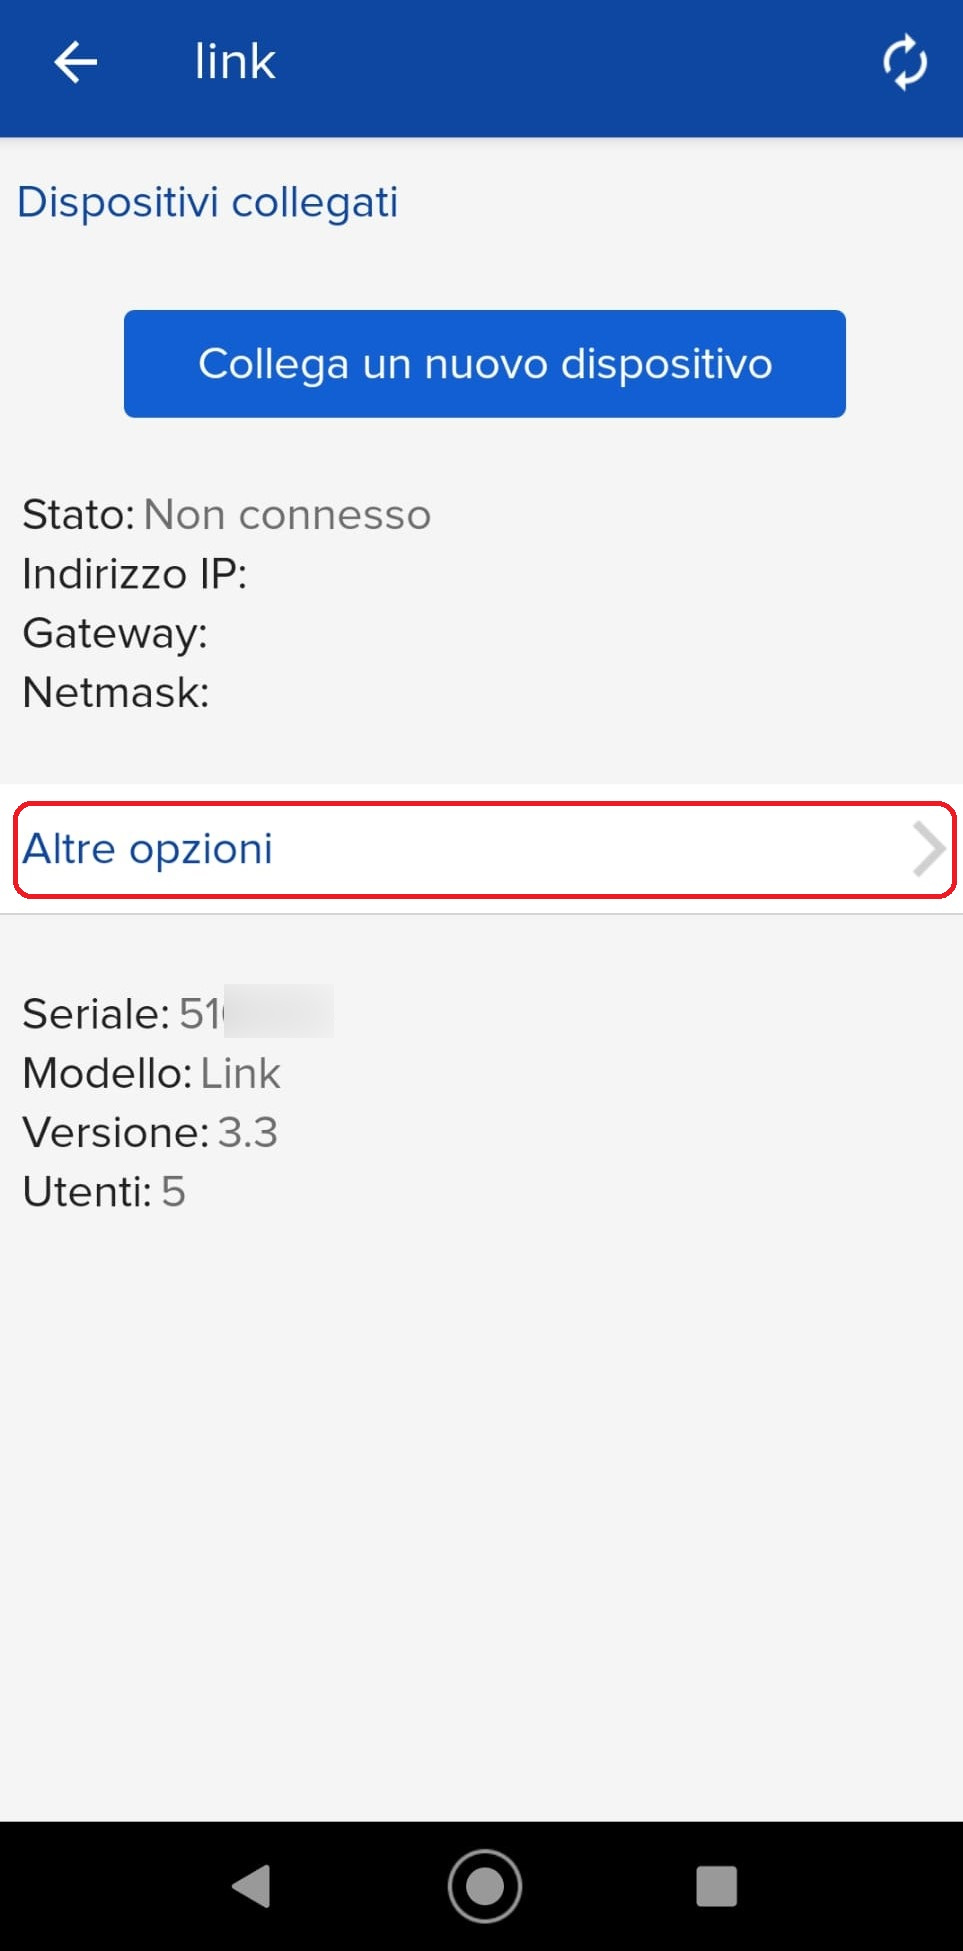This screenshot has width=963, height=1951.
Task: Tap the Android back navigation button
Action: (251, 1886)
